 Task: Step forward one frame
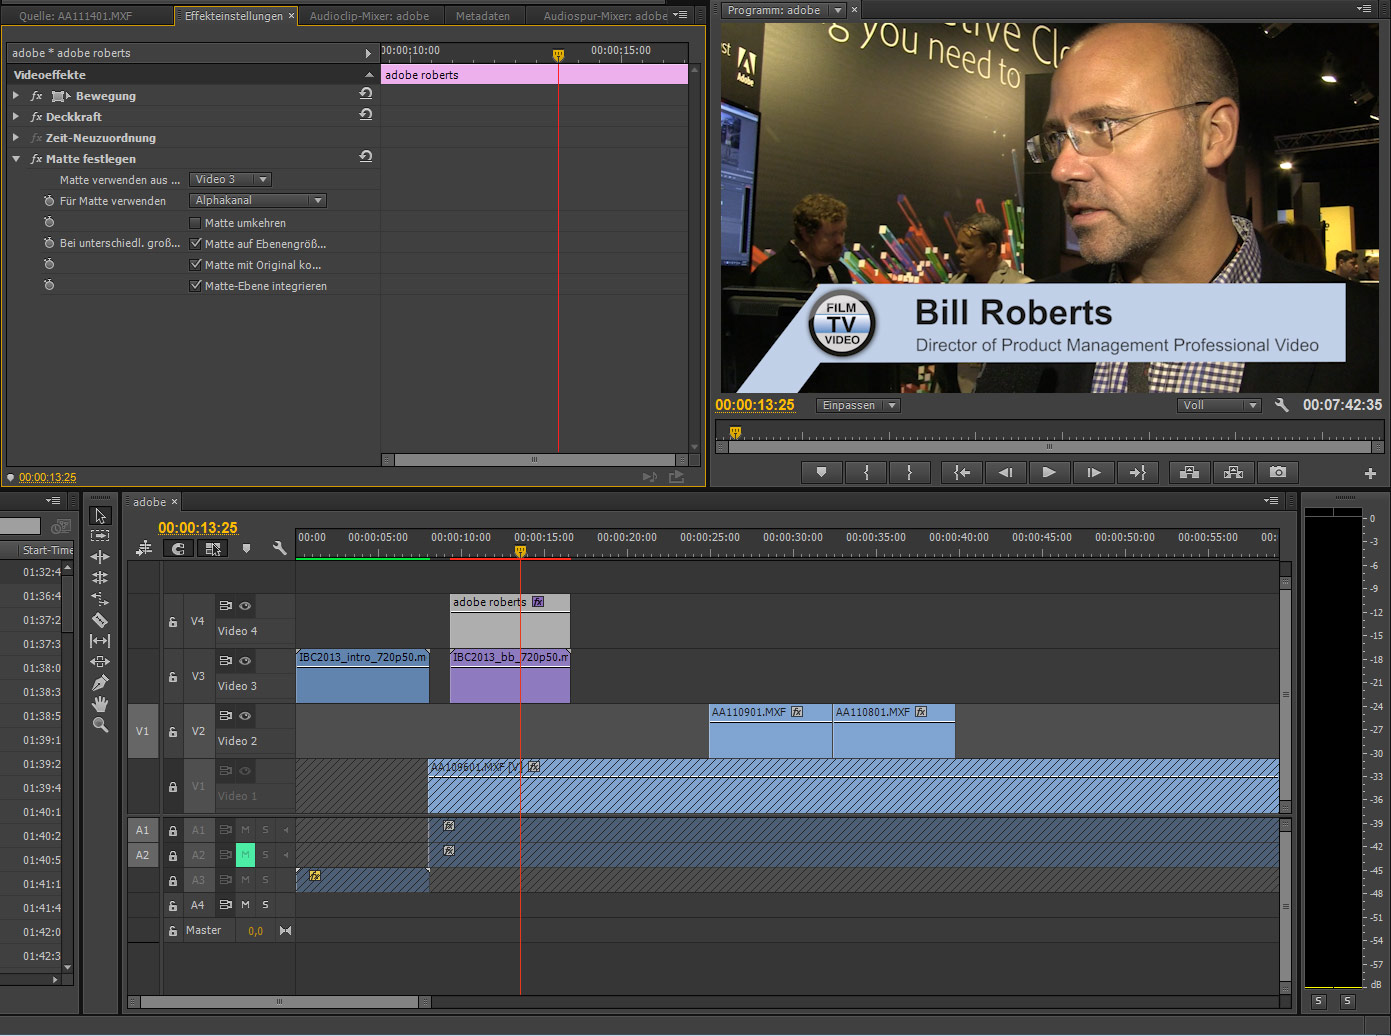(x=1093, y=472)
